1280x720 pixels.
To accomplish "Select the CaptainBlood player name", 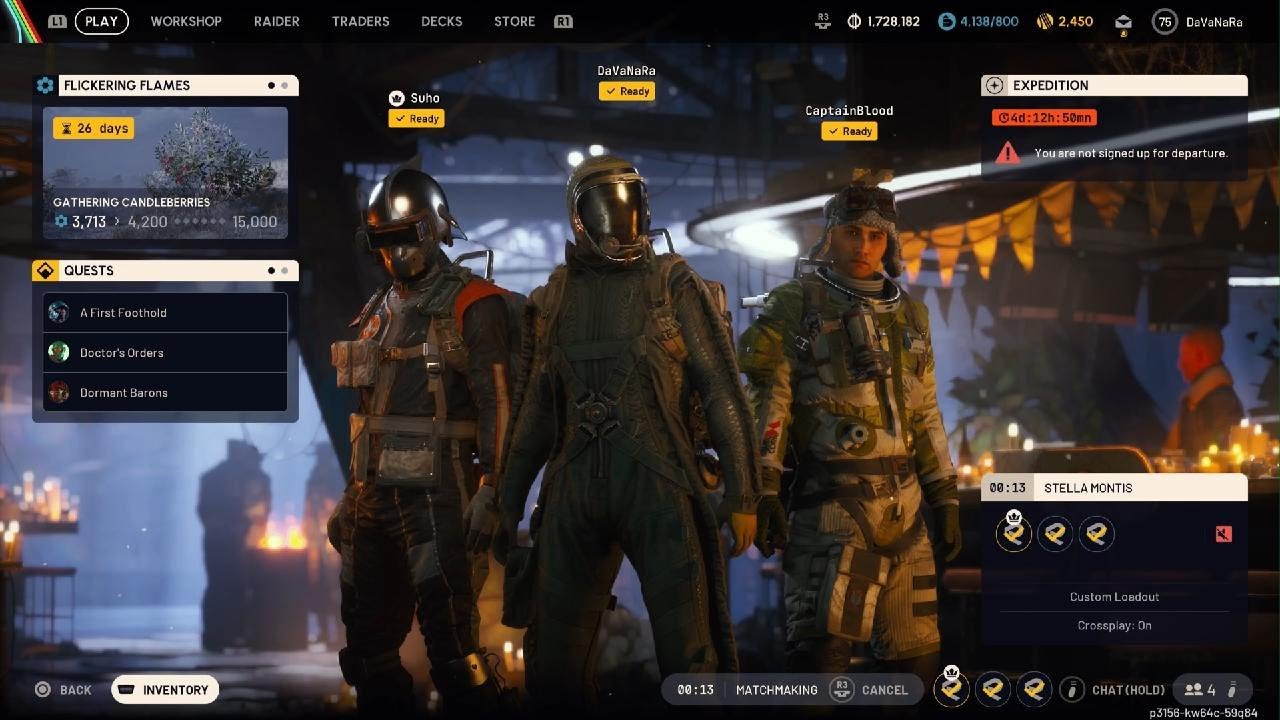I will click(849, 111).
